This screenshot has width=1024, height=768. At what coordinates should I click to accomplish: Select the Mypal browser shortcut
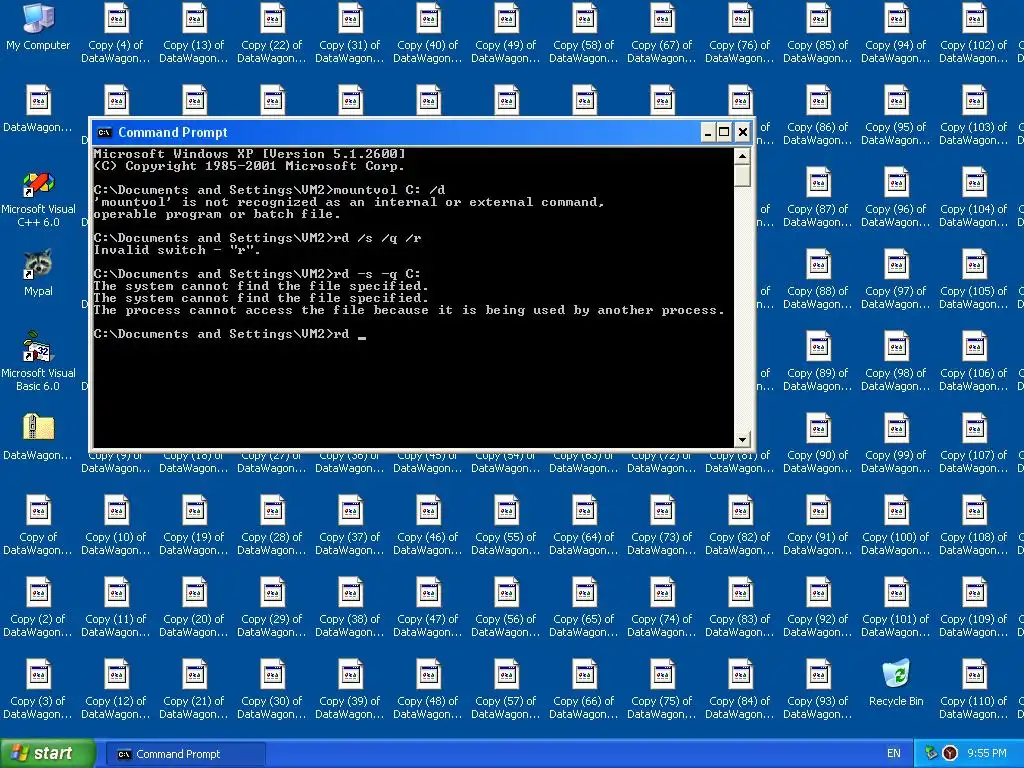click(38, 273)
